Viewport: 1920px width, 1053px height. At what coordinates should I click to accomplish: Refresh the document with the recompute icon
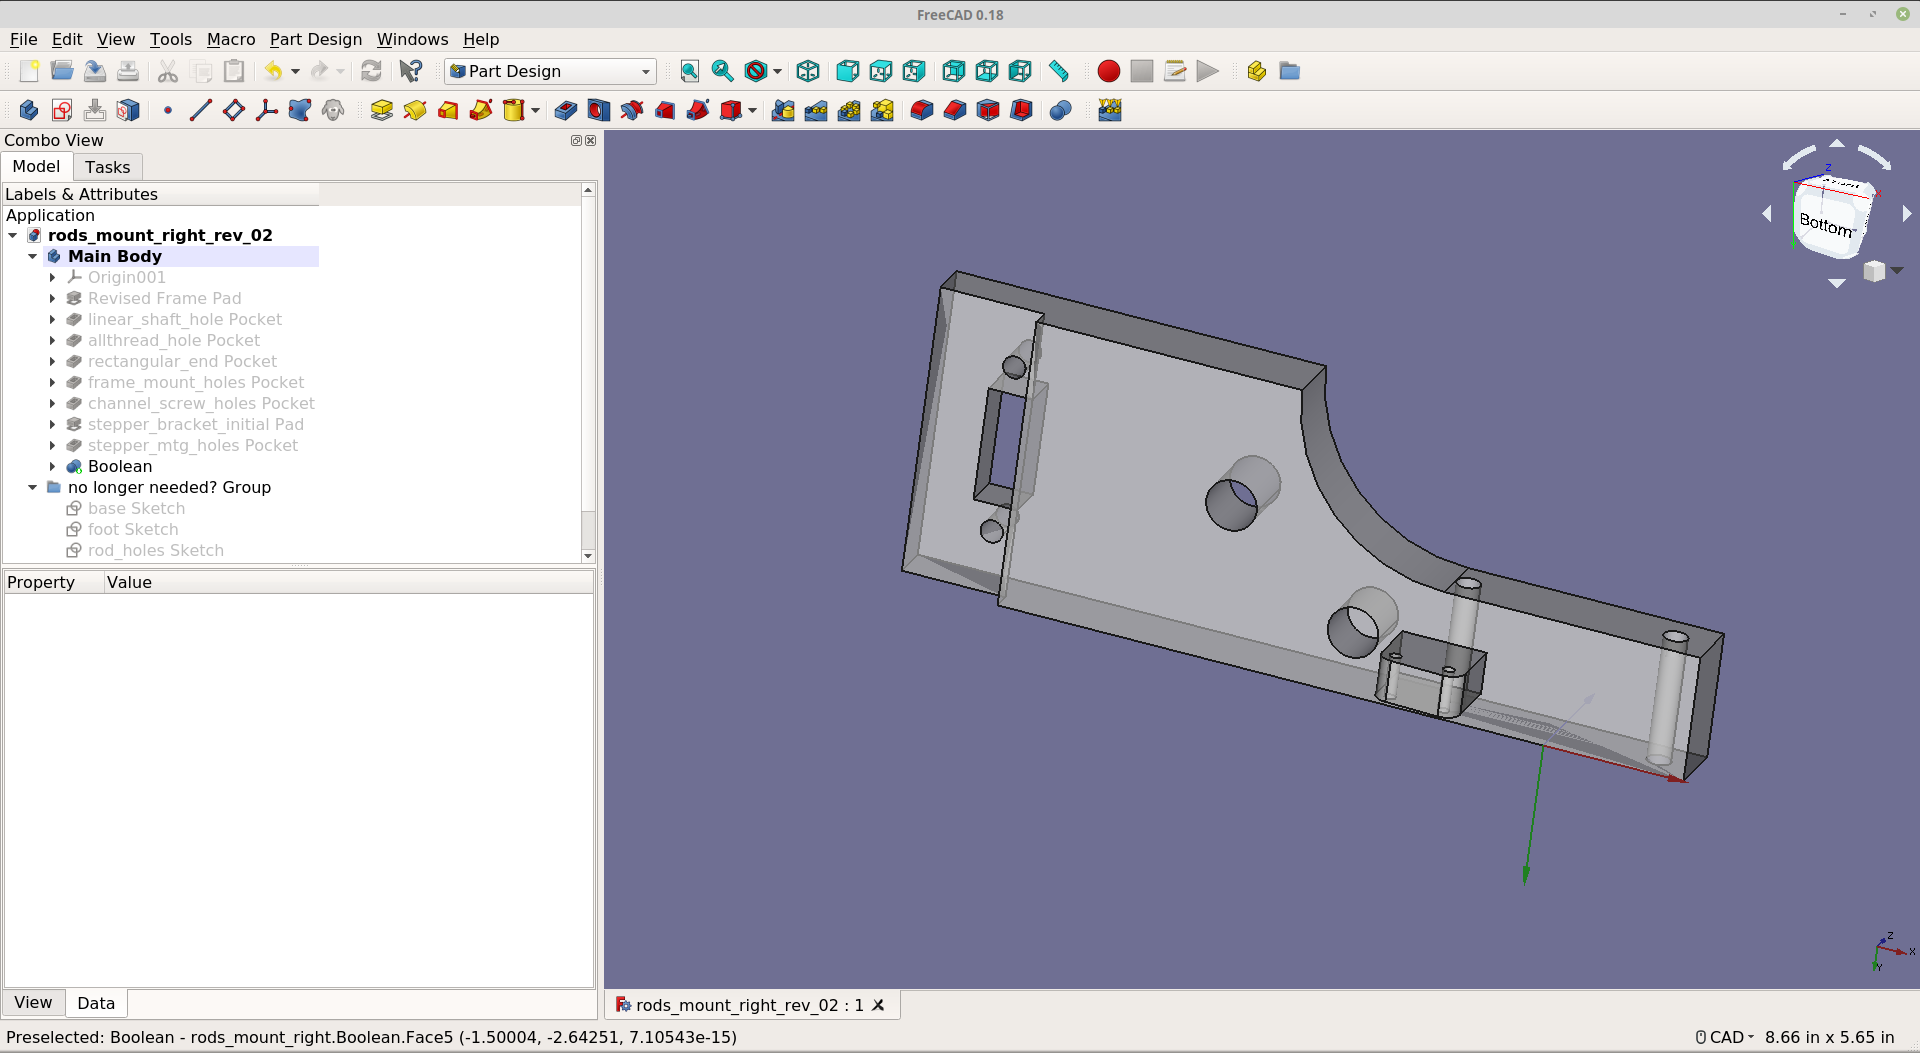(371, 71)
